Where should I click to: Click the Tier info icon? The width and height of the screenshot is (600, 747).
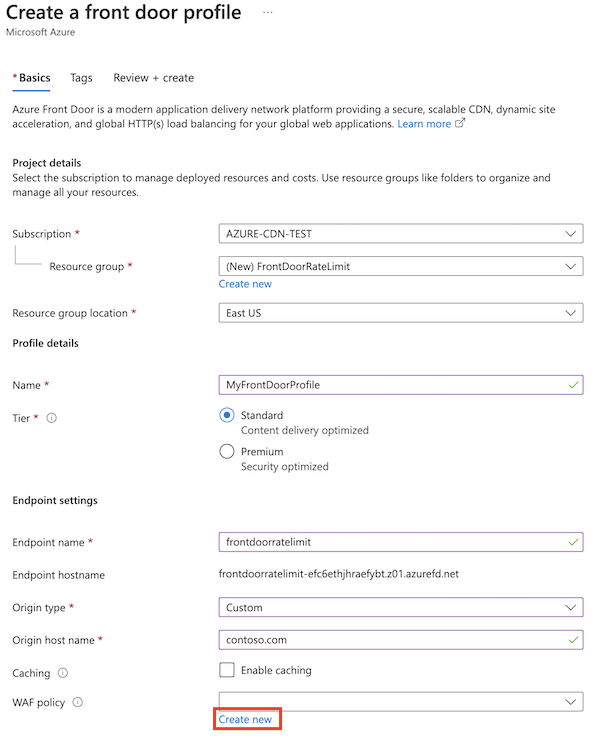click(x=51, y=418)
